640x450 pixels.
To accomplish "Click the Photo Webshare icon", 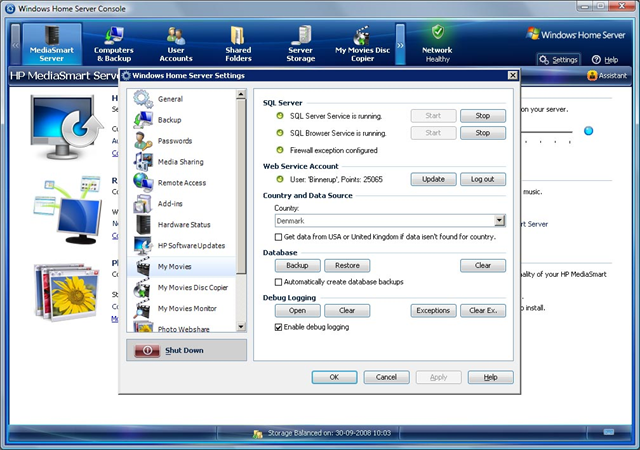I will pos(143,327).
